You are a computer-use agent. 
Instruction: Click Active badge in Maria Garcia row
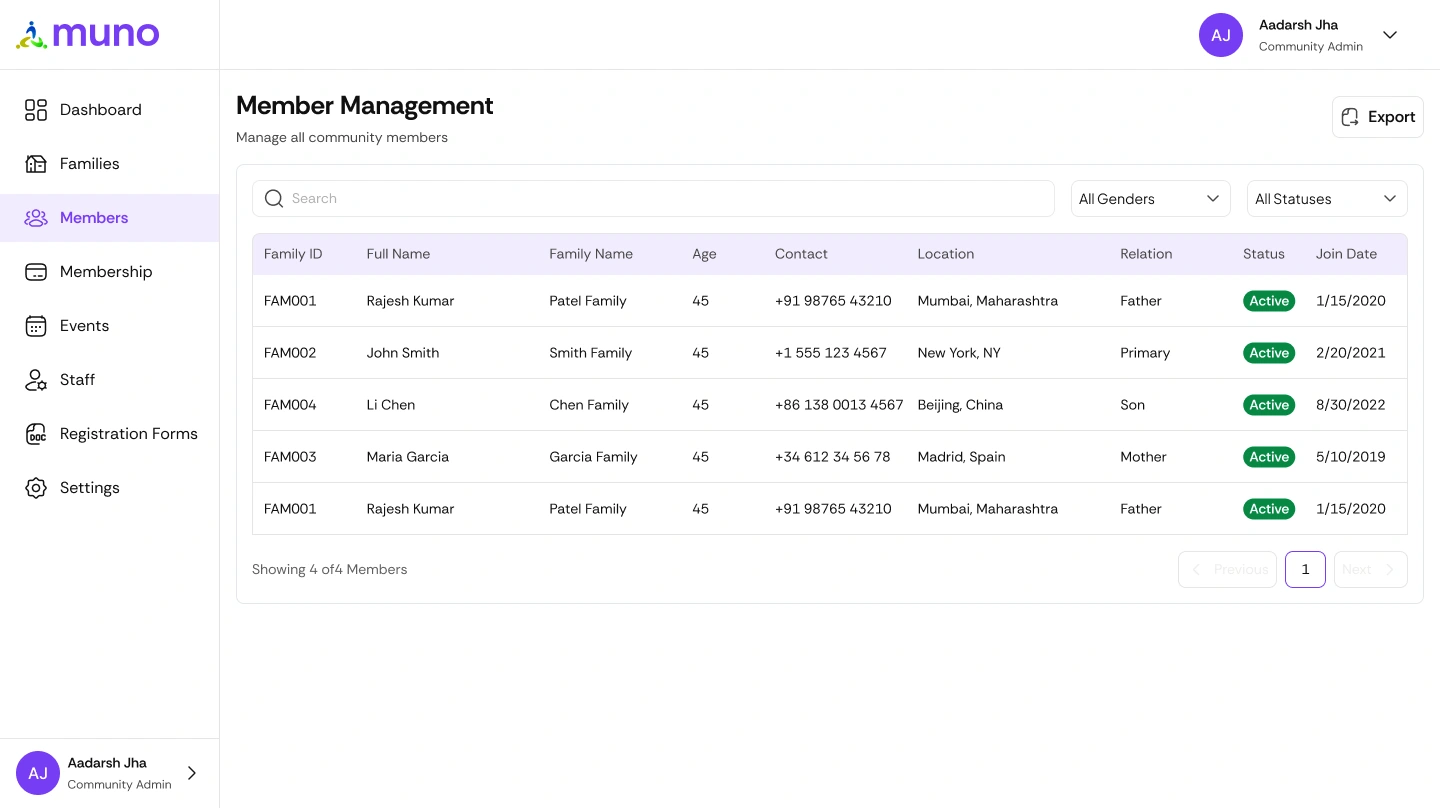click(1269, 457)
